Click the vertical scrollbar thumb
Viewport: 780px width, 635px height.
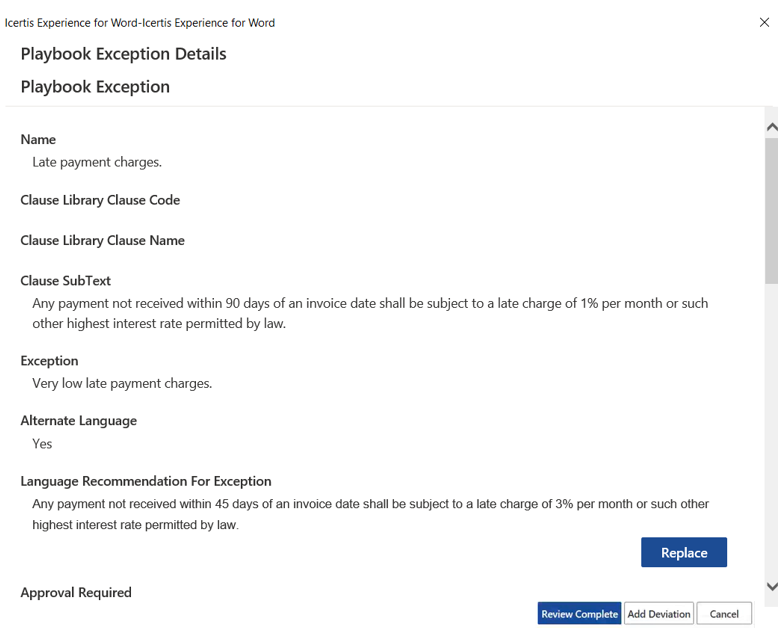pos(771,210)
